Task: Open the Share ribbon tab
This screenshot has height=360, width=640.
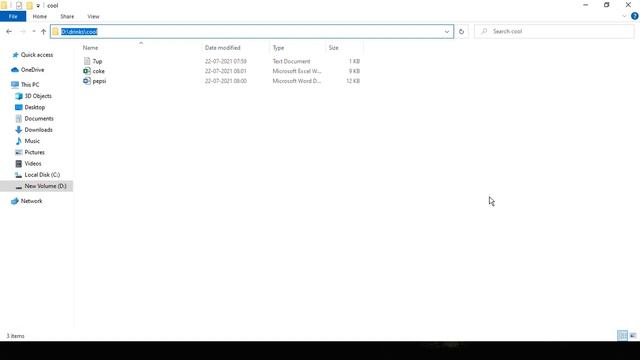Action: [x=67, y=16]
